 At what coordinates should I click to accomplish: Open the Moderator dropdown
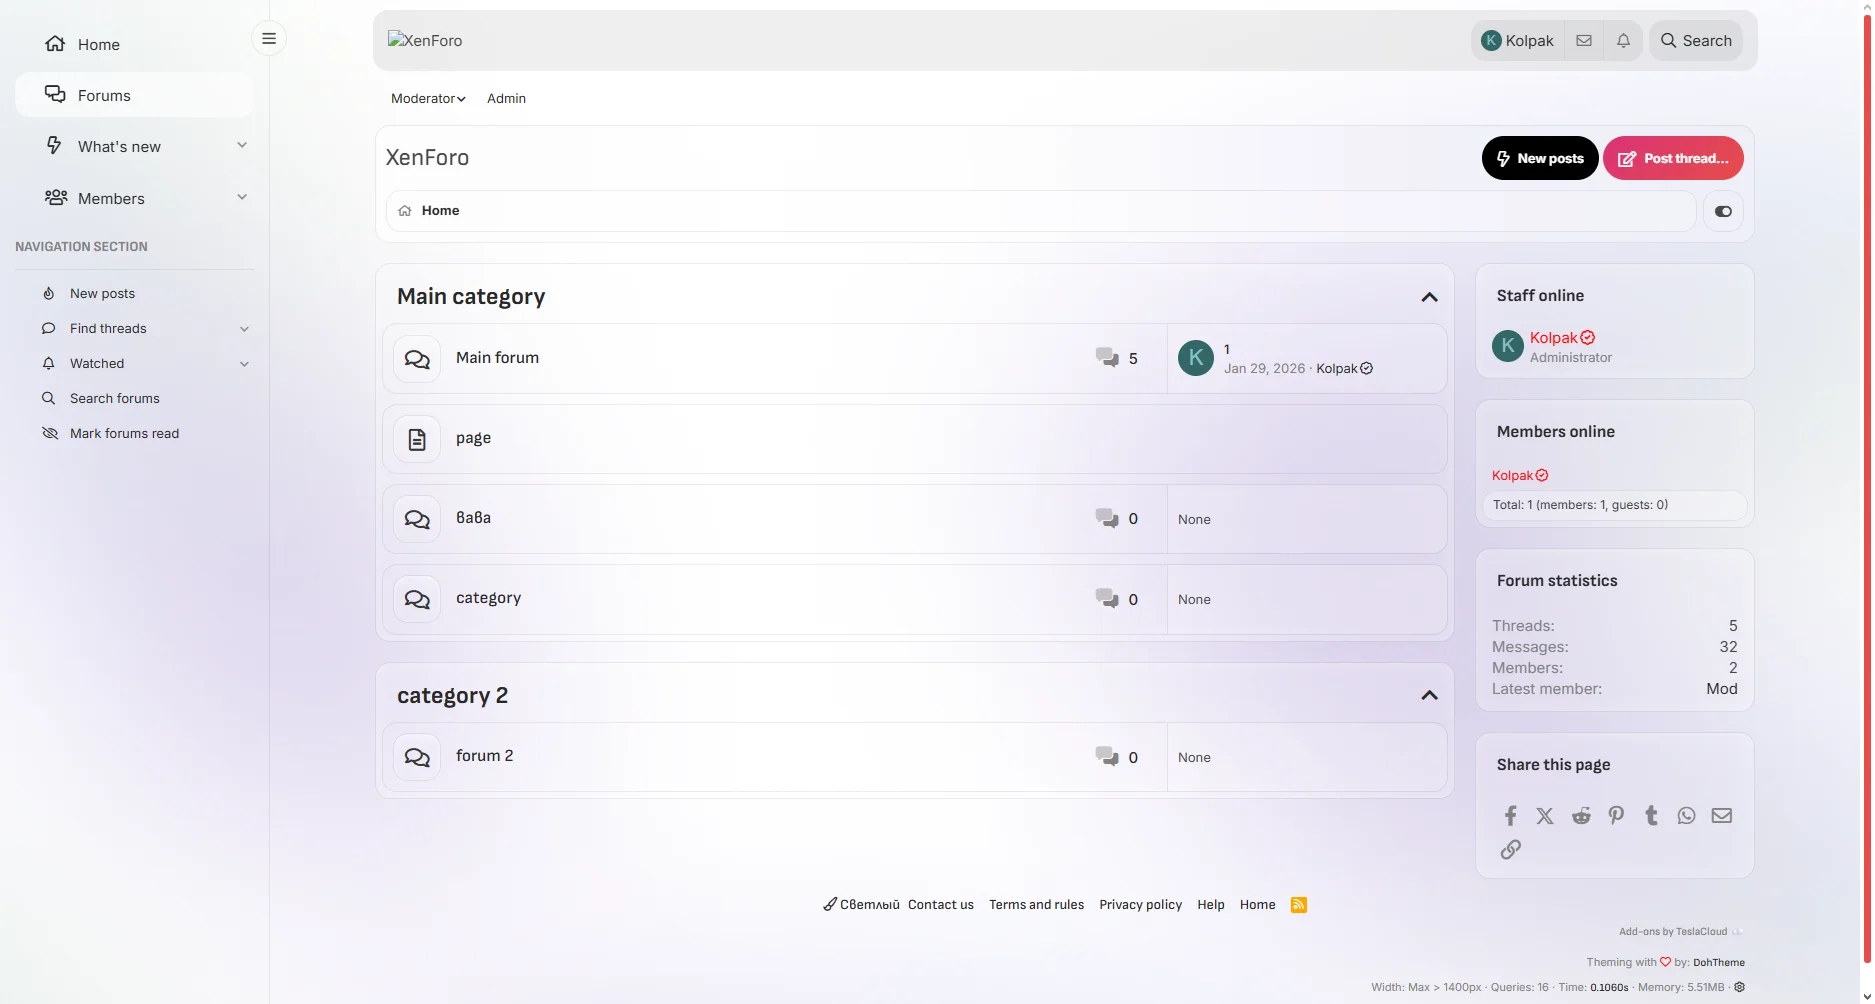pyautogui.click(x=428, y=98)
